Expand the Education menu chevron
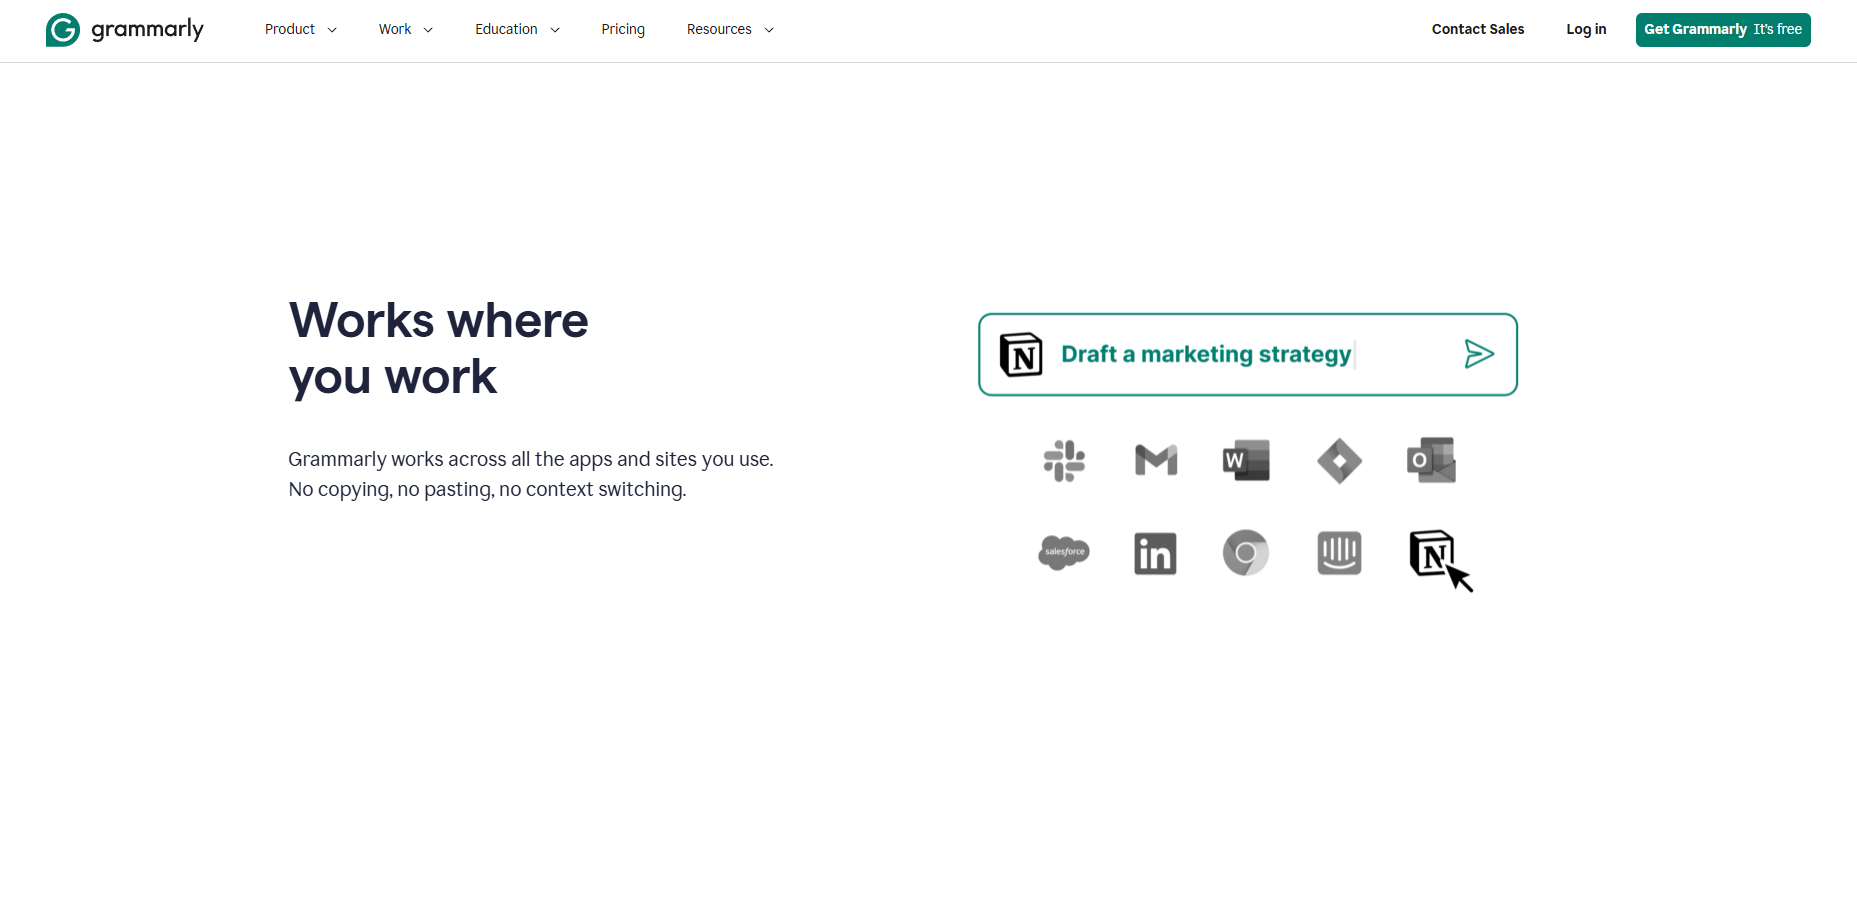1857x922 pixels. click(555, 30)
